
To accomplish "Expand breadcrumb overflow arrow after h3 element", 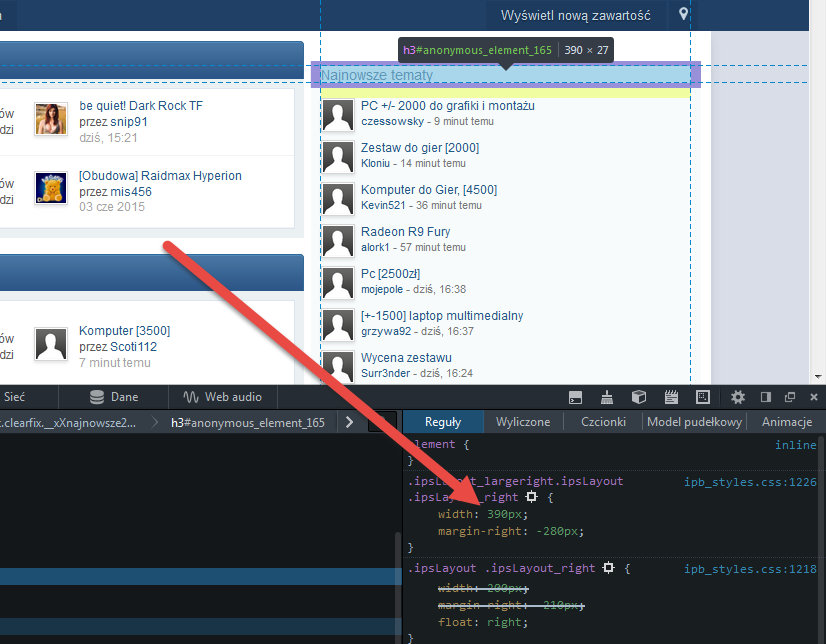I will [x=348, y=422].
